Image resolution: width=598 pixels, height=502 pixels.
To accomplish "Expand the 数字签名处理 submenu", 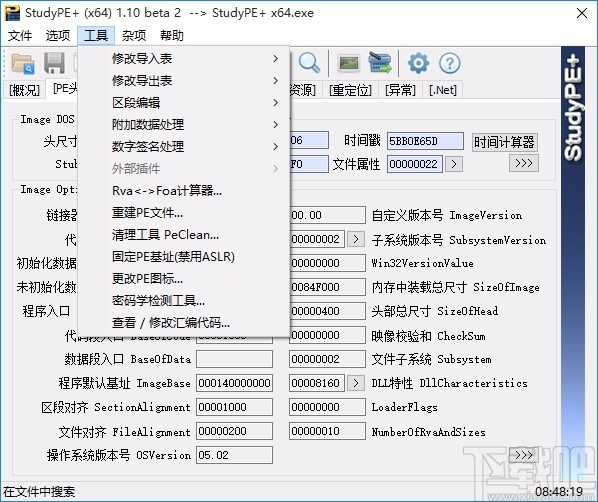I will click(184, 146).
